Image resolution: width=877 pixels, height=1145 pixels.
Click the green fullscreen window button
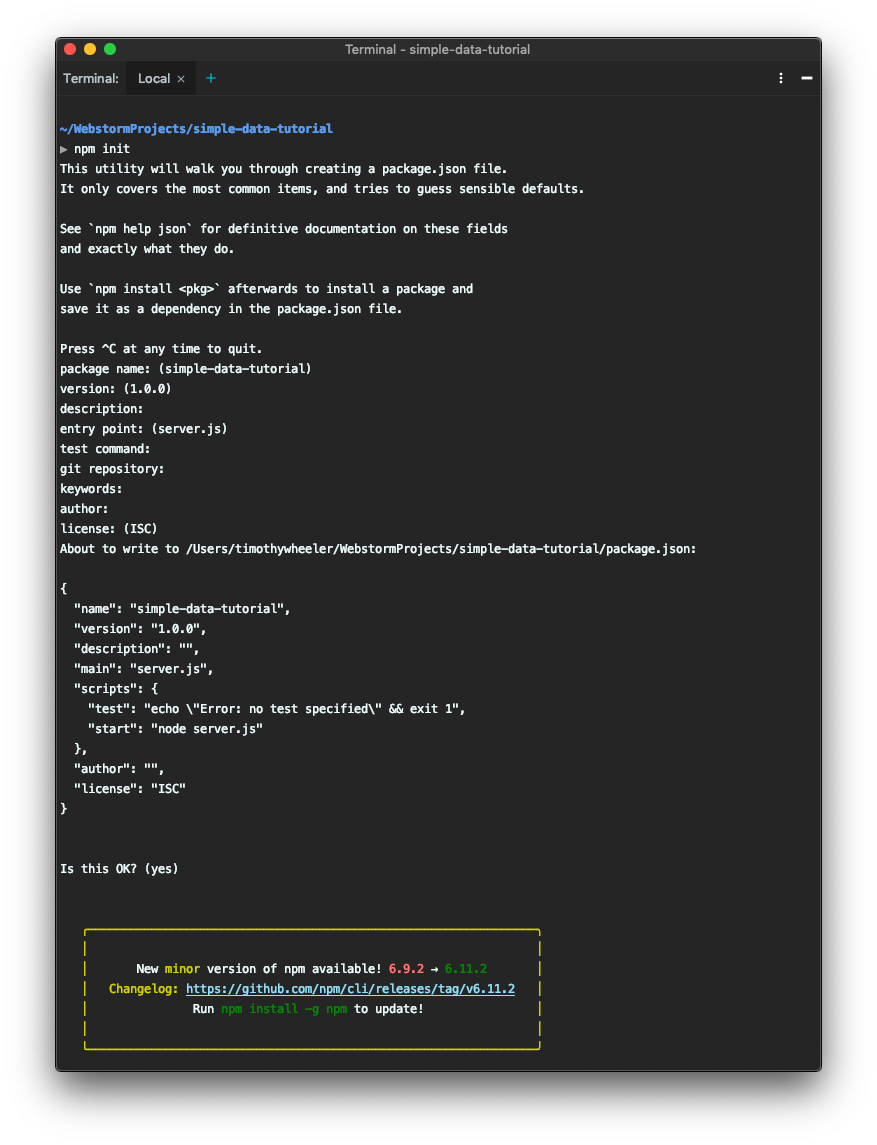[110, 49]
